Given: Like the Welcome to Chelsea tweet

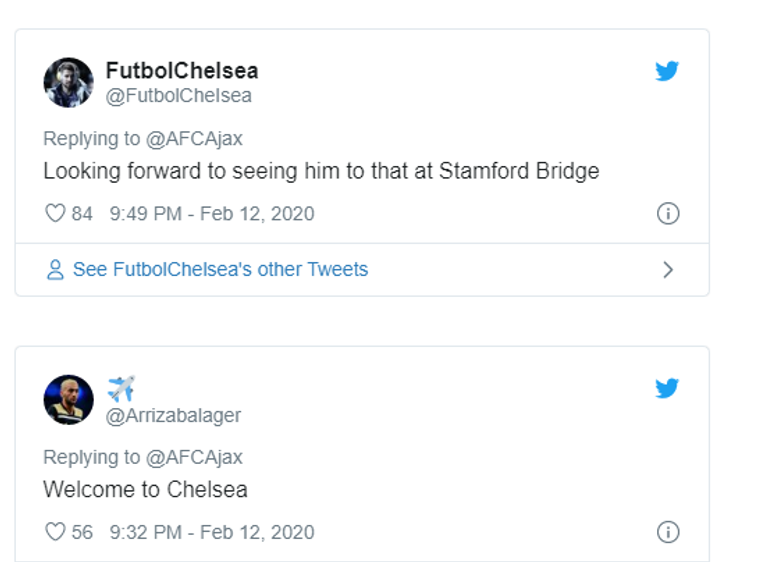Looking at the screenshot, I should (55, 532).
